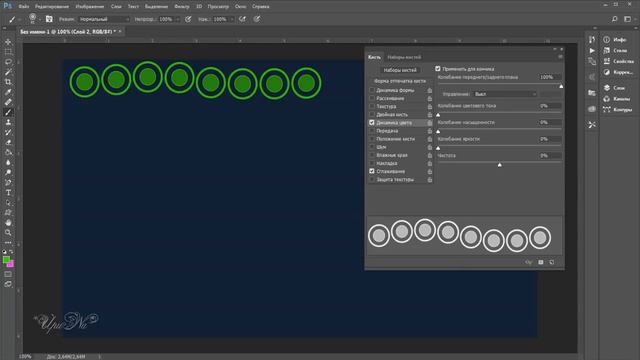Click the pink background color swatch
The image size is (640, 360).
coord(11,264)
